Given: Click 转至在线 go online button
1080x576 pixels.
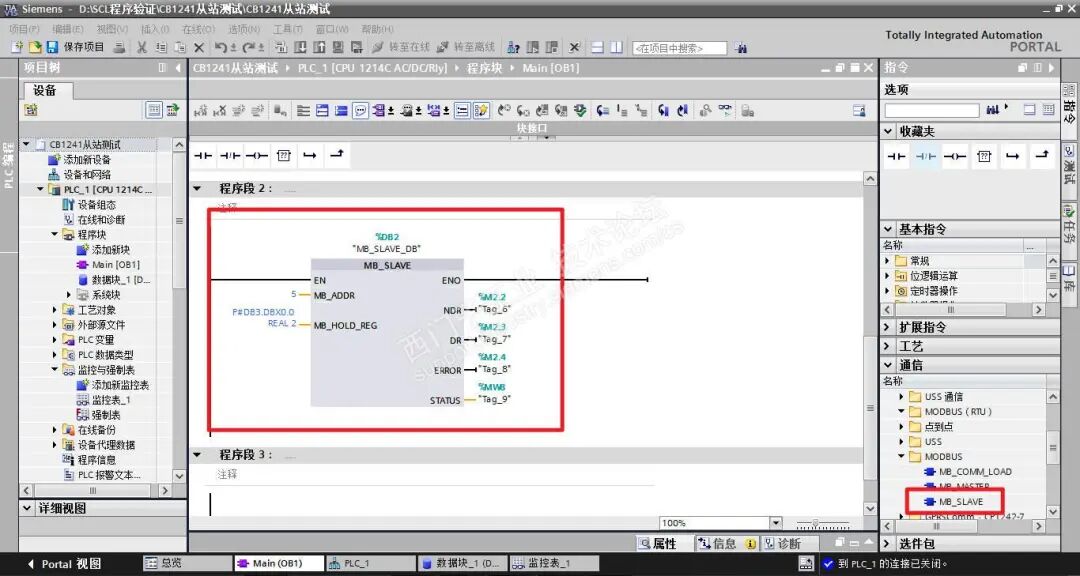Looking at the screenshot, I should [401, 48].
